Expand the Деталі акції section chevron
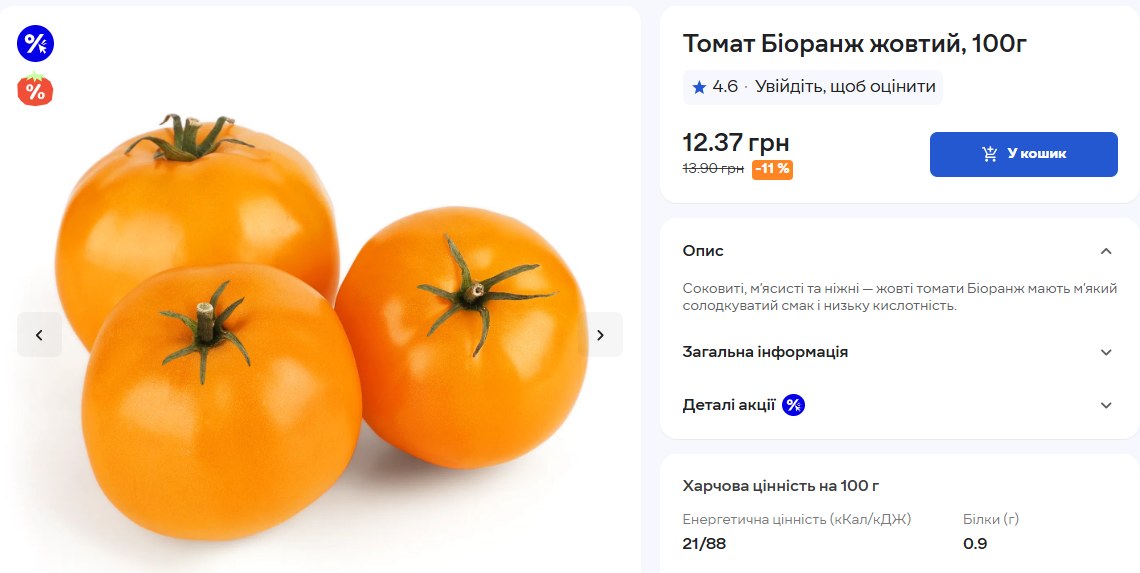 (1105, 405)
